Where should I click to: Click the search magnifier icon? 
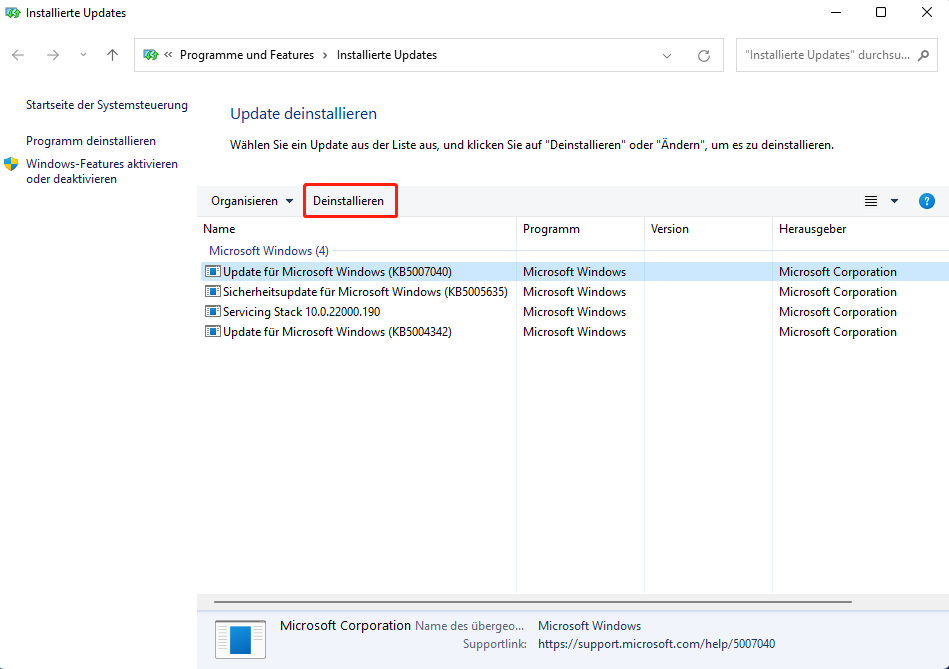coord(924,56)
